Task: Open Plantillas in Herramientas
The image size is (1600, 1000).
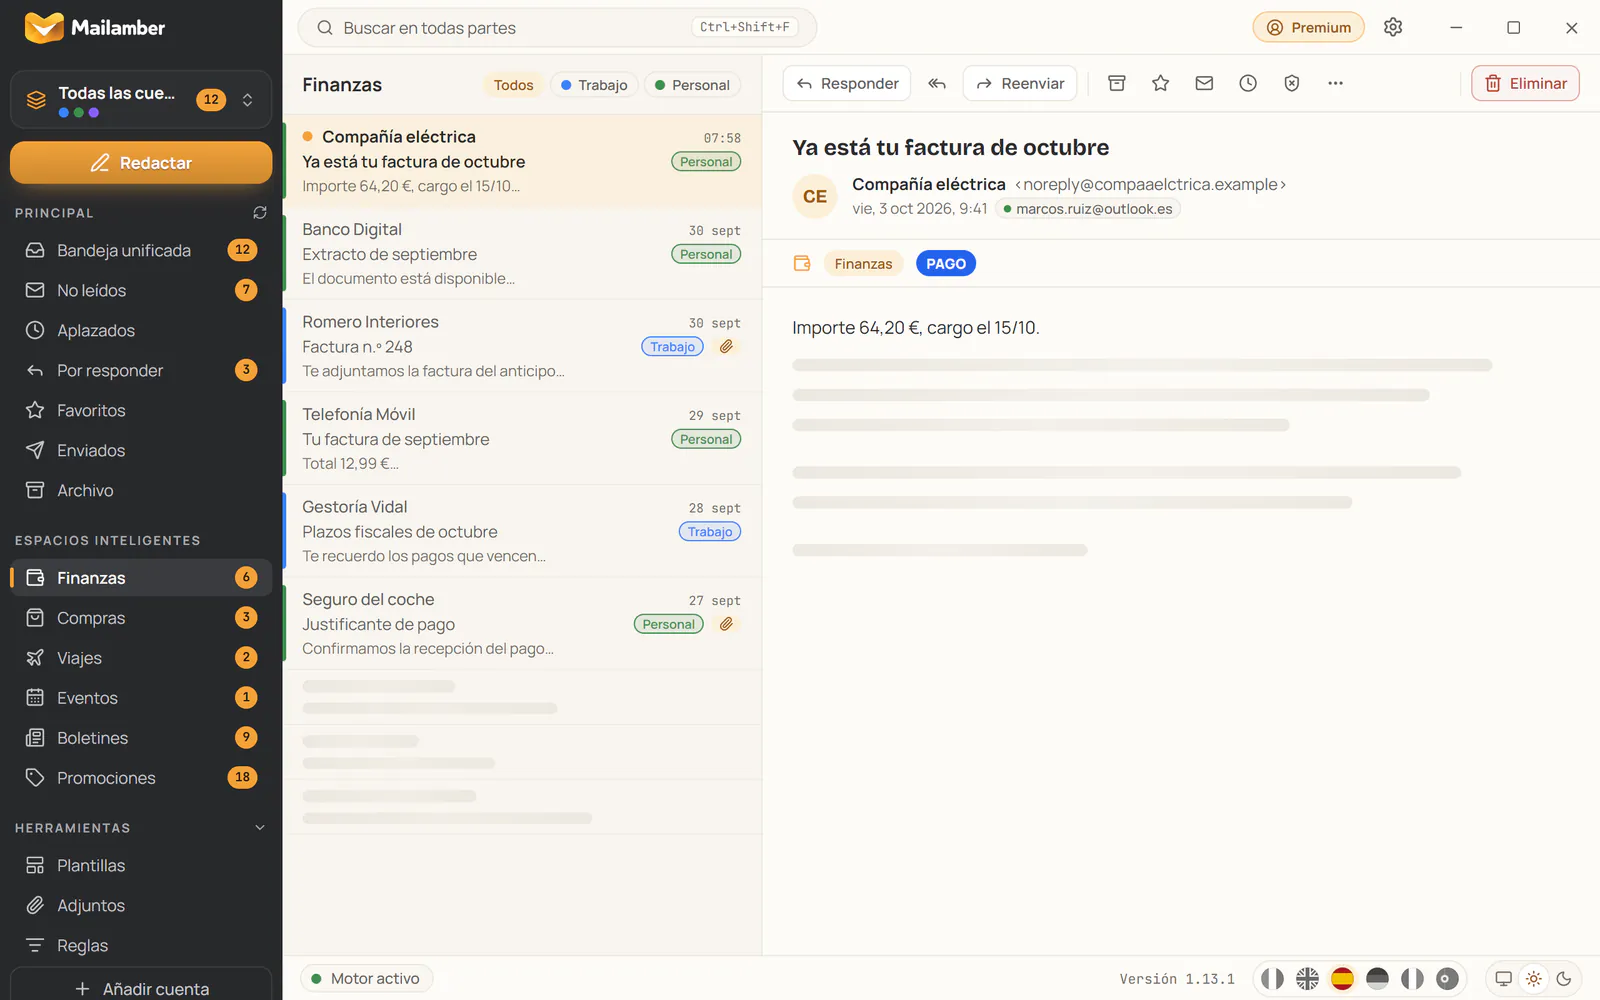Action: coord(140,865)
